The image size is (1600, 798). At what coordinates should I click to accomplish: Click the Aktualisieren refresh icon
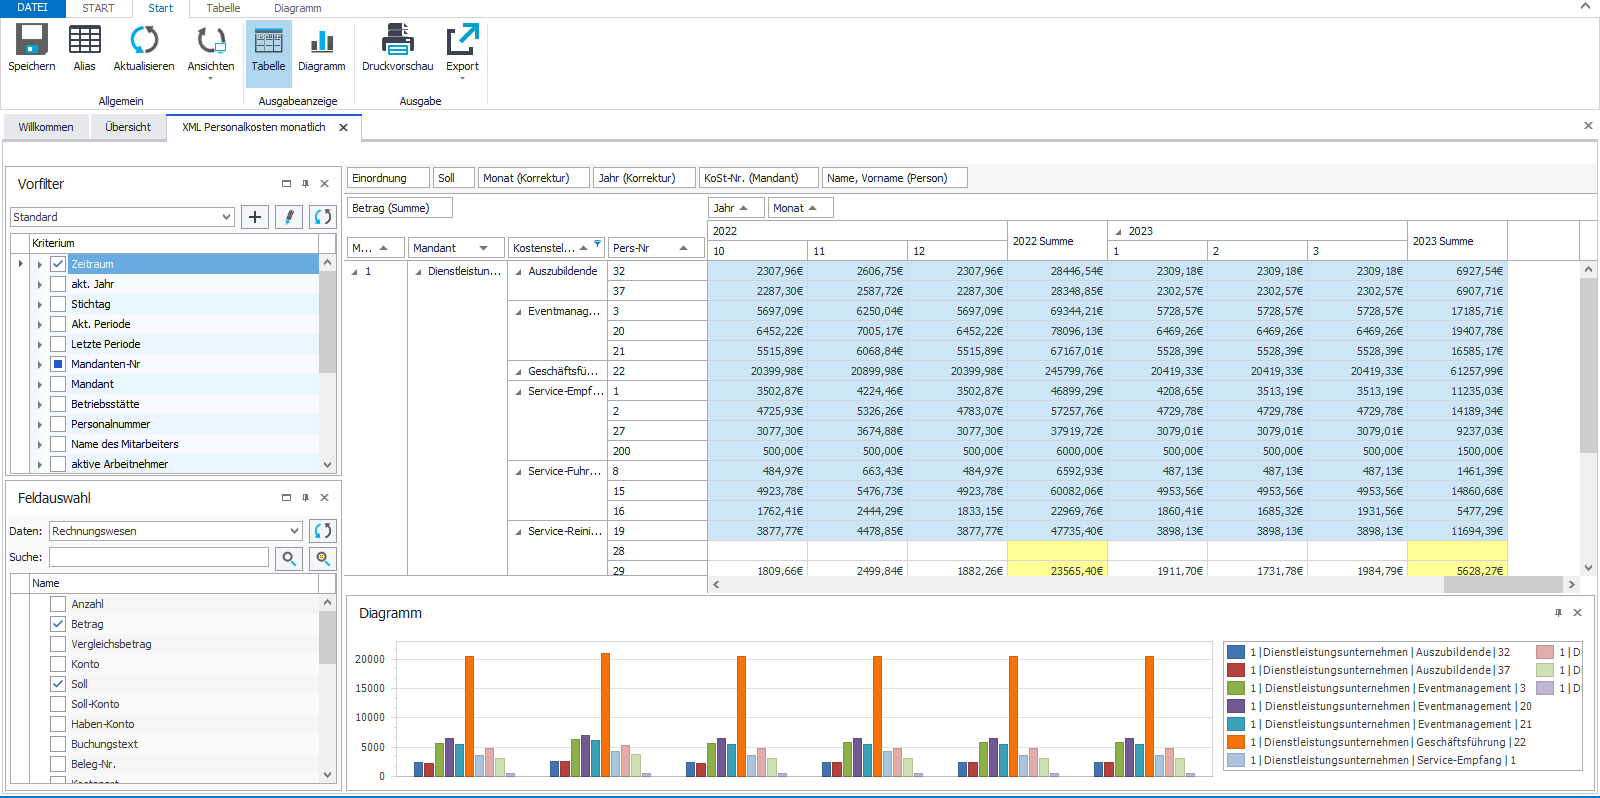point(144,40)
